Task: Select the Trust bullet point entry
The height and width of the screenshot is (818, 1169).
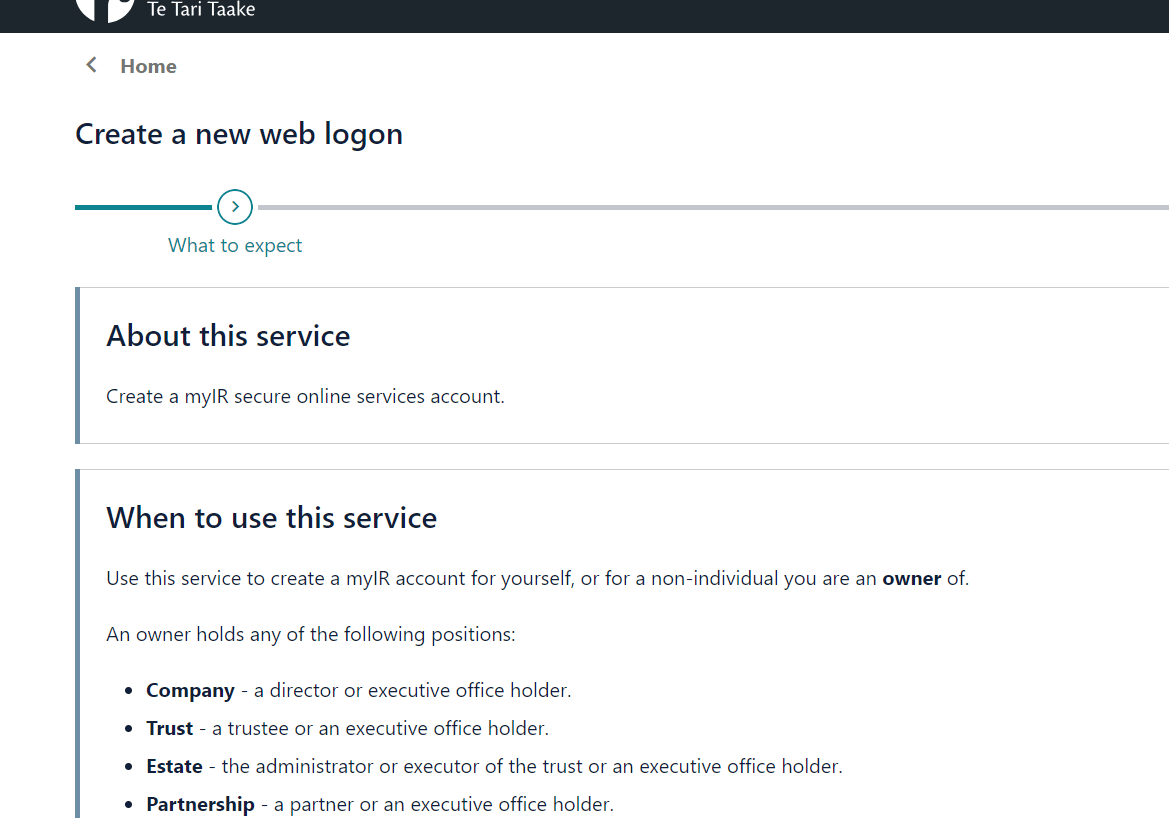Action: pos(346,728)
